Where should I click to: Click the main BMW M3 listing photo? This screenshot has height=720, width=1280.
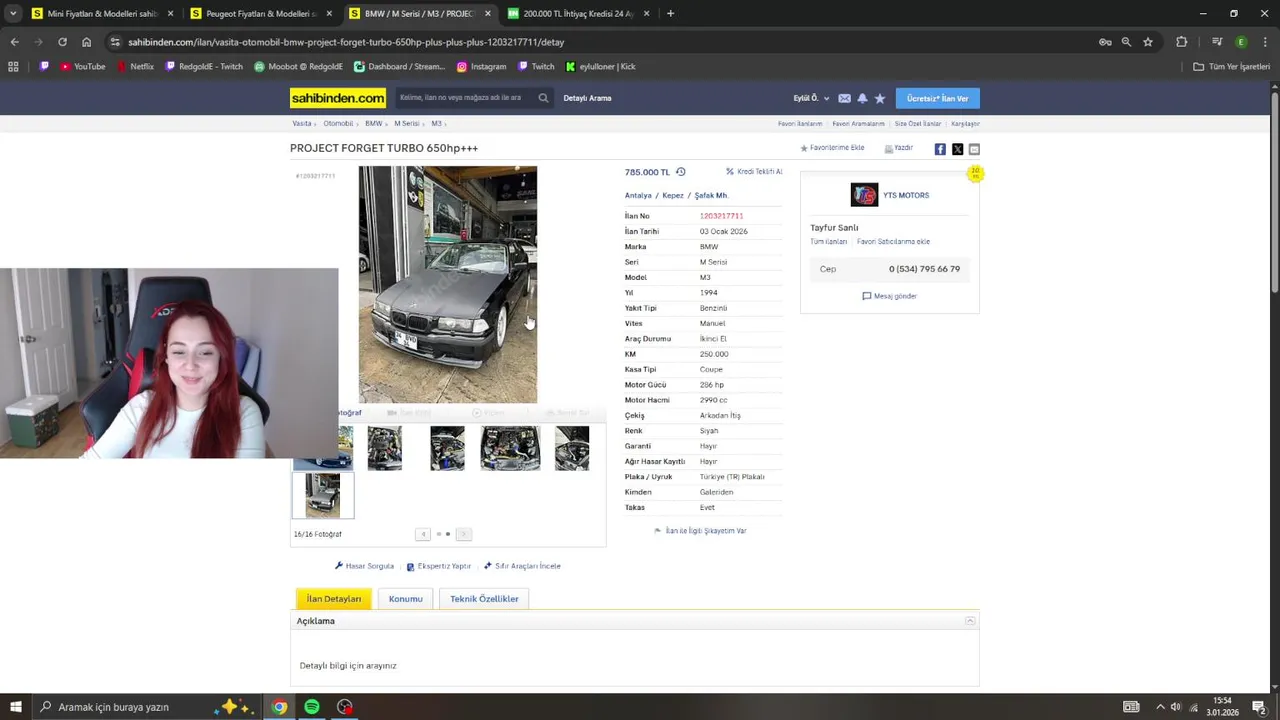coord(448,285)
